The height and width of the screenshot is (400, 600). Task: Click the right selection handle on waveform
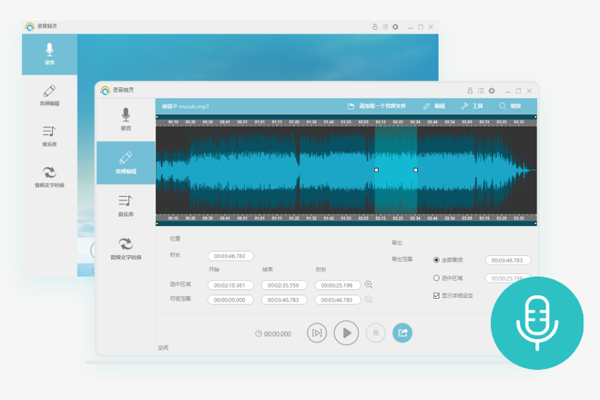(x=415, y=170)
